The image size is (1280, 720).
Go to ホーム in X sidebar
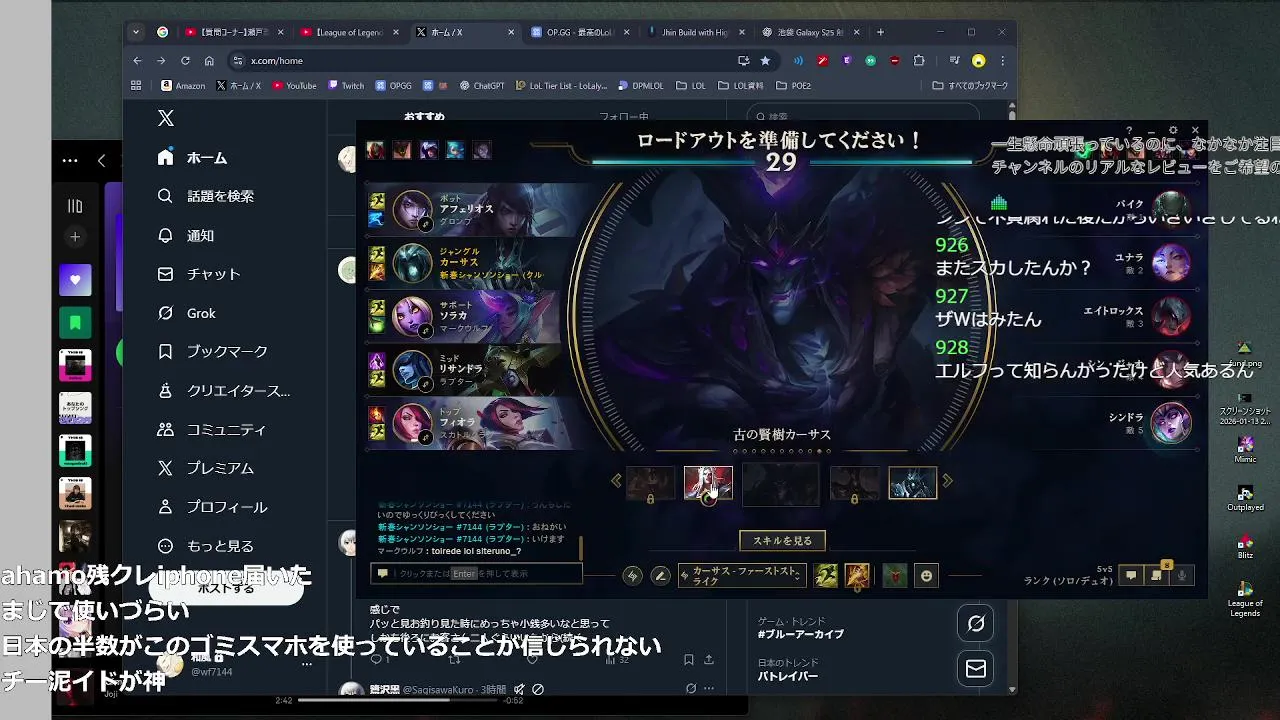pos(192,158)
